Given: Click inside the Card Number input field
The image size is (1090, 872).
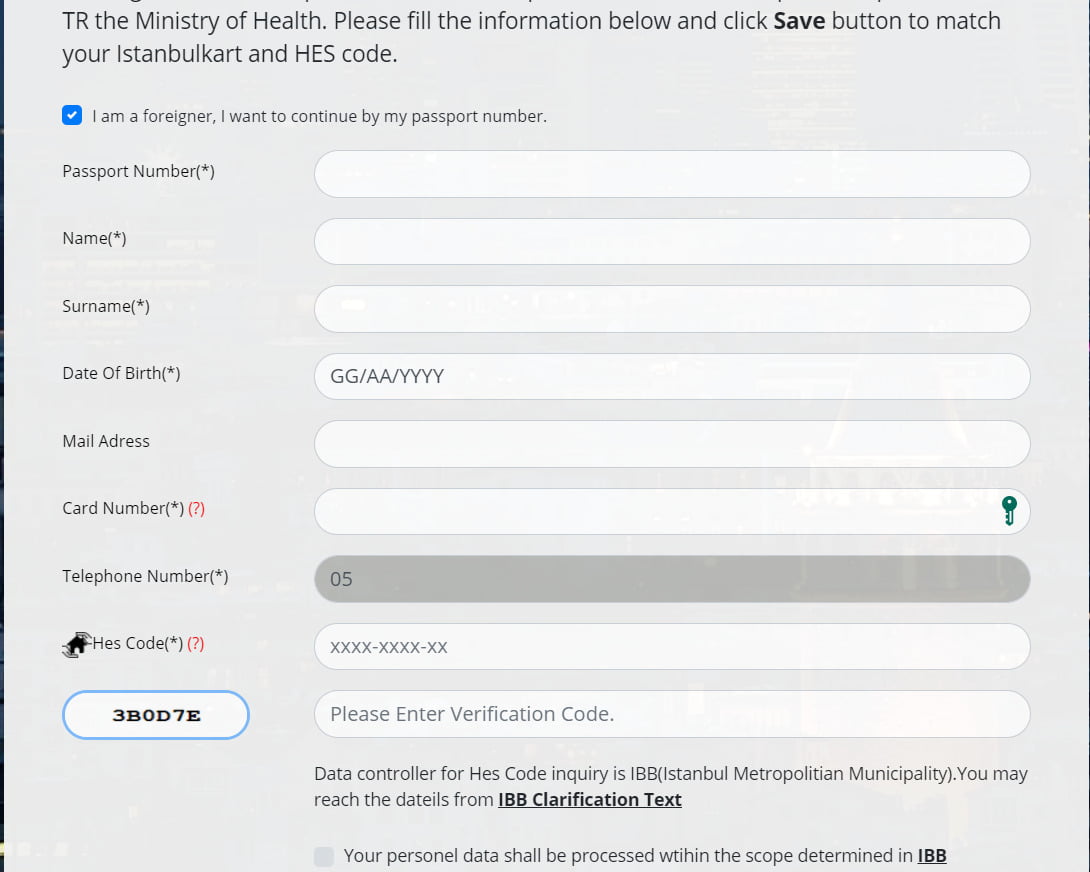Looking at the screenshot, I should 650,511.
